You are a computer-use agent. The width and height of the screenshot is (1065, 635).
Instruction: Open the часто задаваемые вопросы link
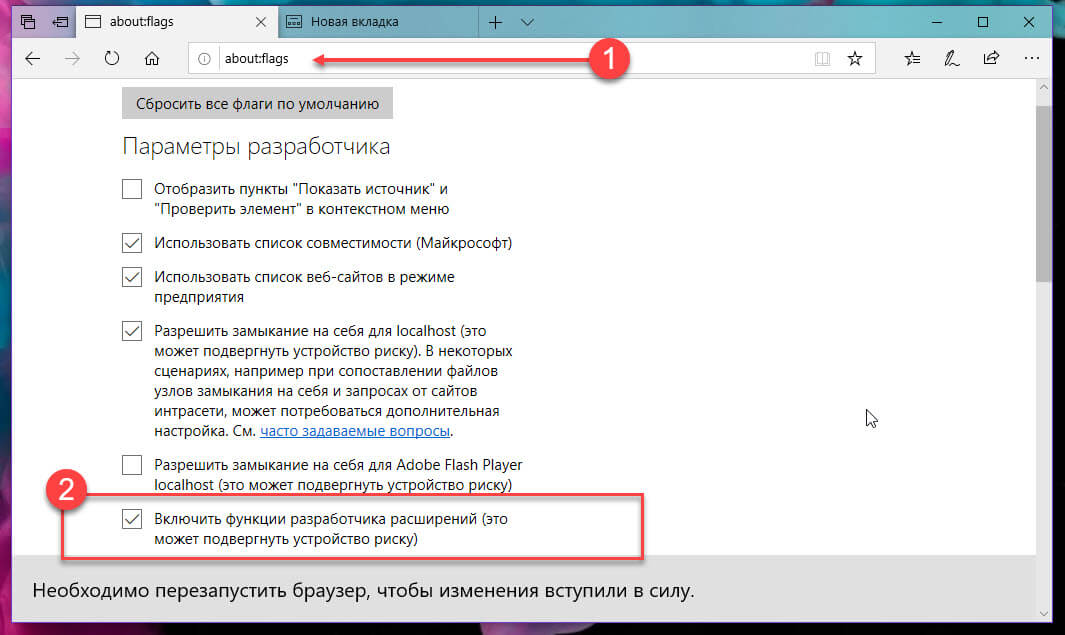pyautogui.click(x=355, y=430)
